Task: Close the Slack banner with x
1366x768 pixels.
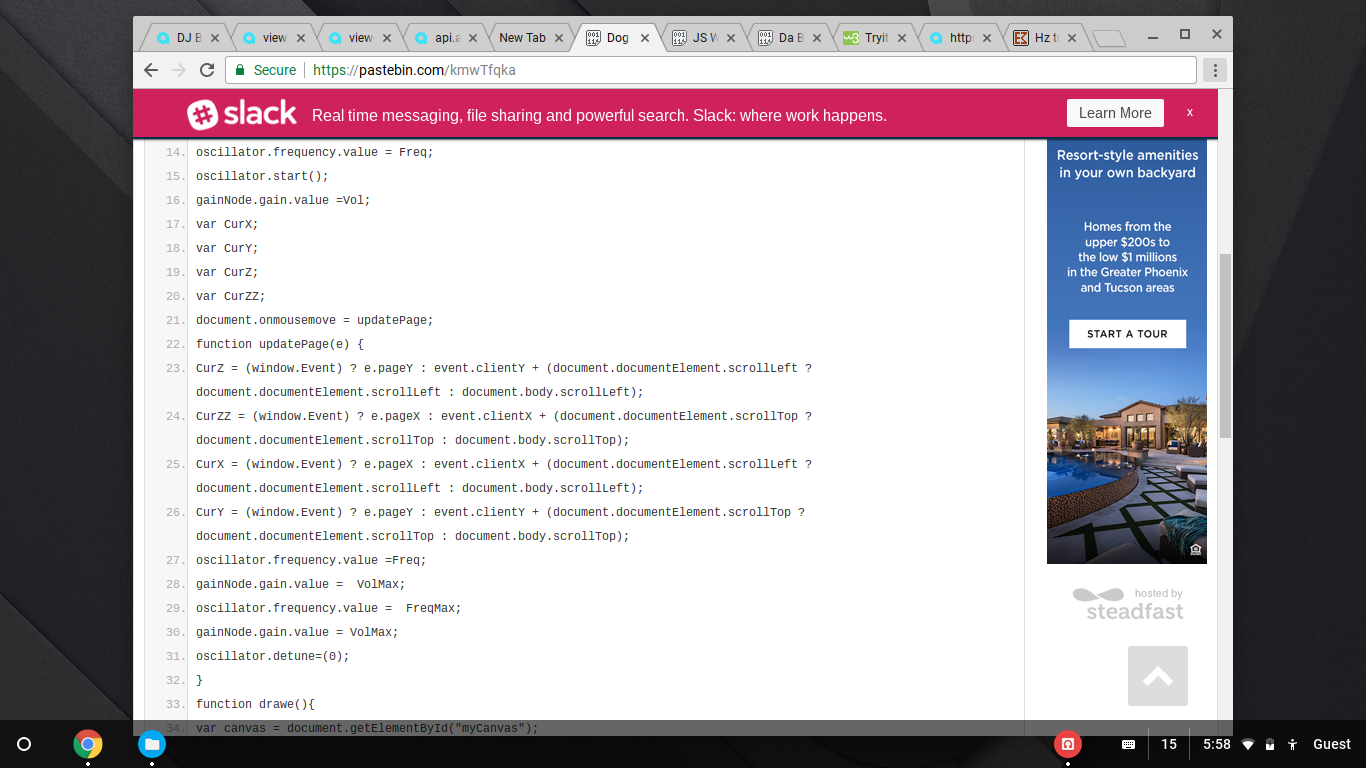Action: (1190, 113)
